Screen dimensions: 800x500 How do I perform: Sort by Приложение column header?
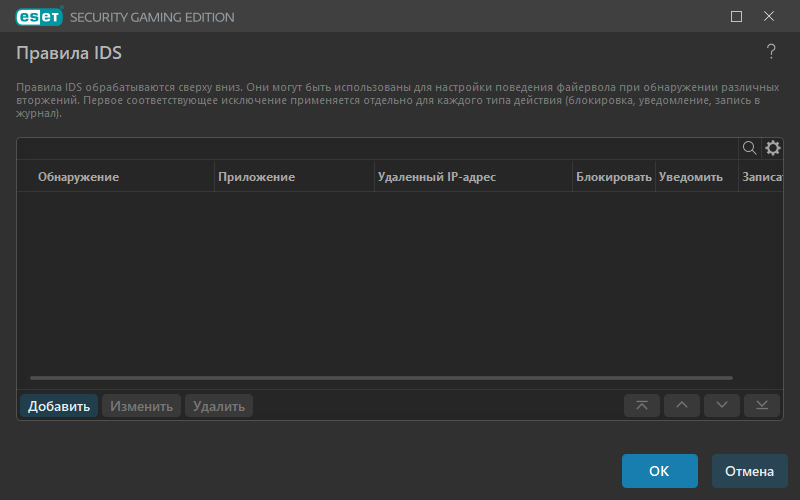[x=294, y=177]
